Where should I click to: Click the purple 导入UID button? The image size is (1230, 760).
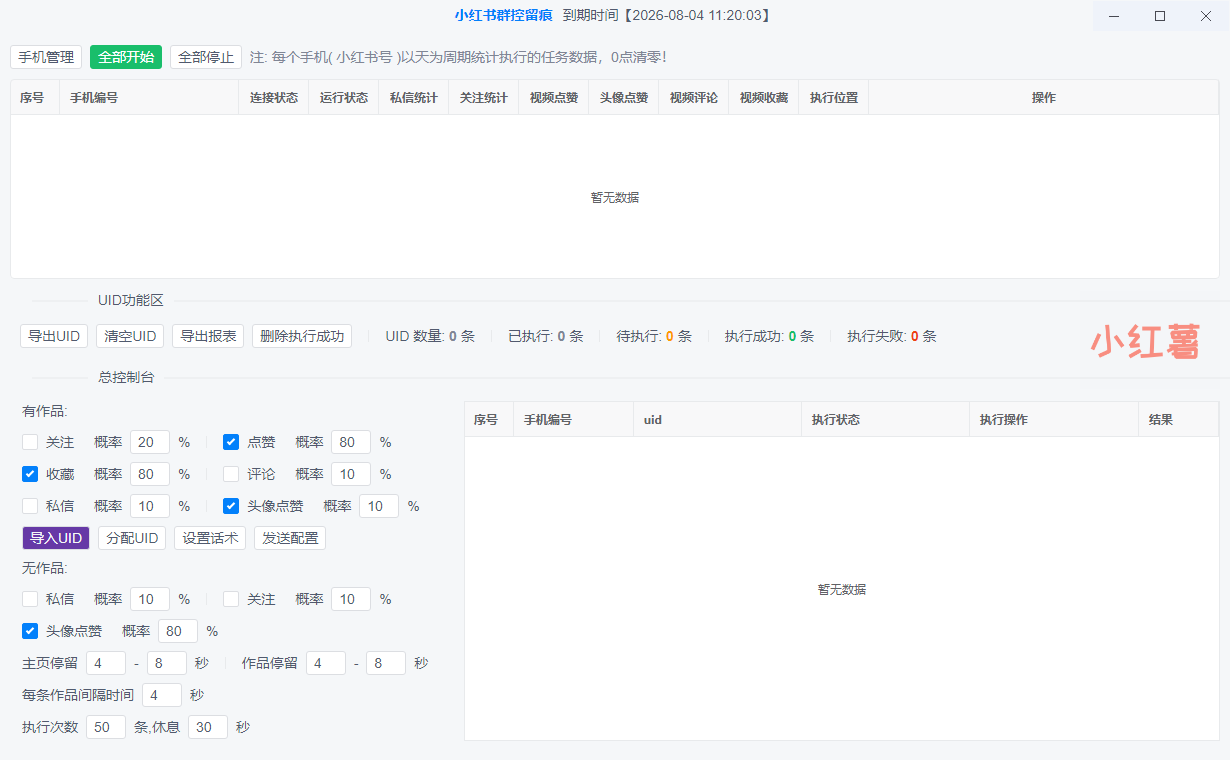click(x=56, y=538)
